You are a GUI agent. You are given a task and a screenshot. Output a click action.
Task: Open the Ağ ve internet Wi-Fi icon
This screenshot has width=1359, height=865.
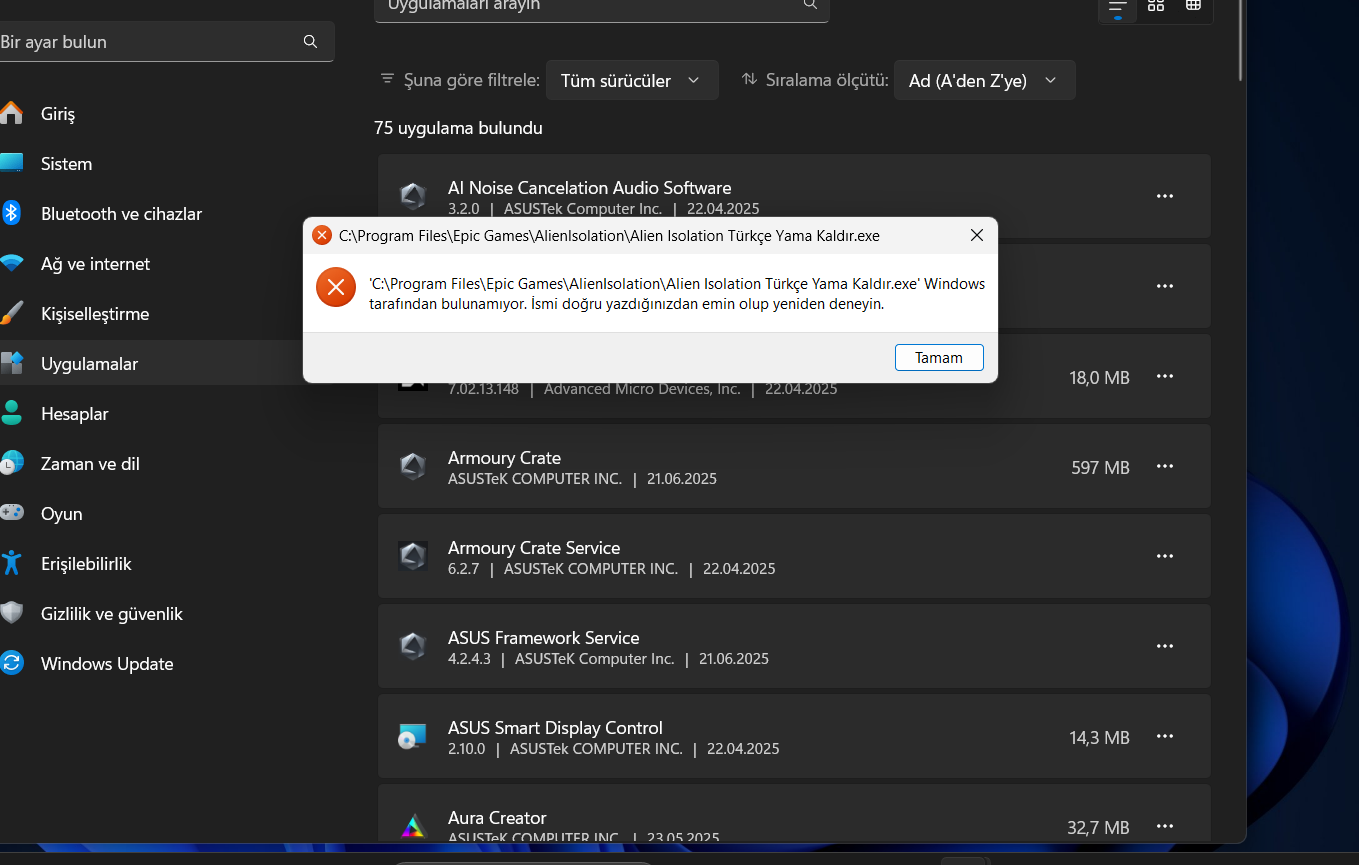pyautogui.click(x=11, y=263)
